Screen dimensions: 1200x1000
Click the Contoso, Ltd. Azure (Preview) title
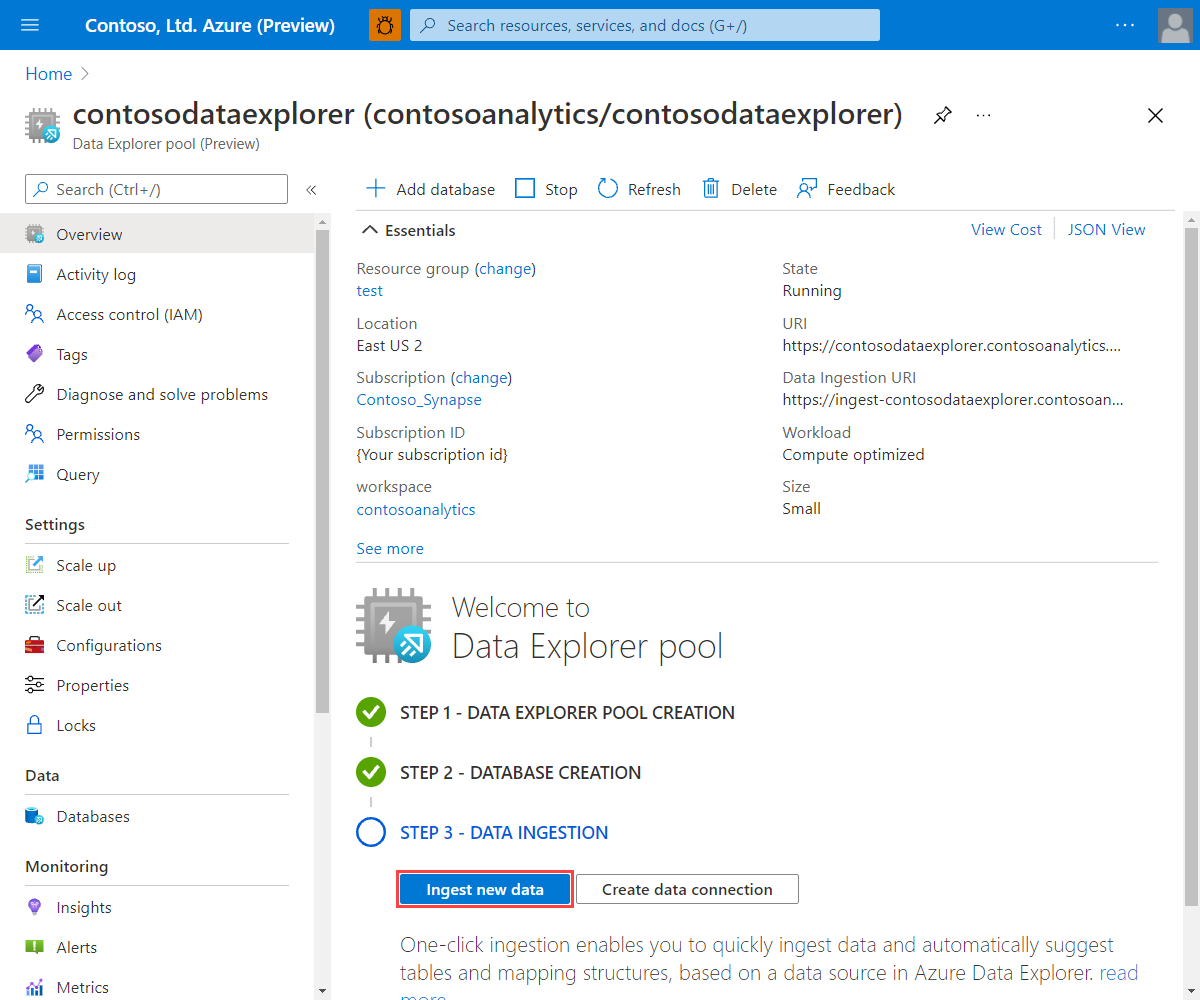(x=210, y=25)
